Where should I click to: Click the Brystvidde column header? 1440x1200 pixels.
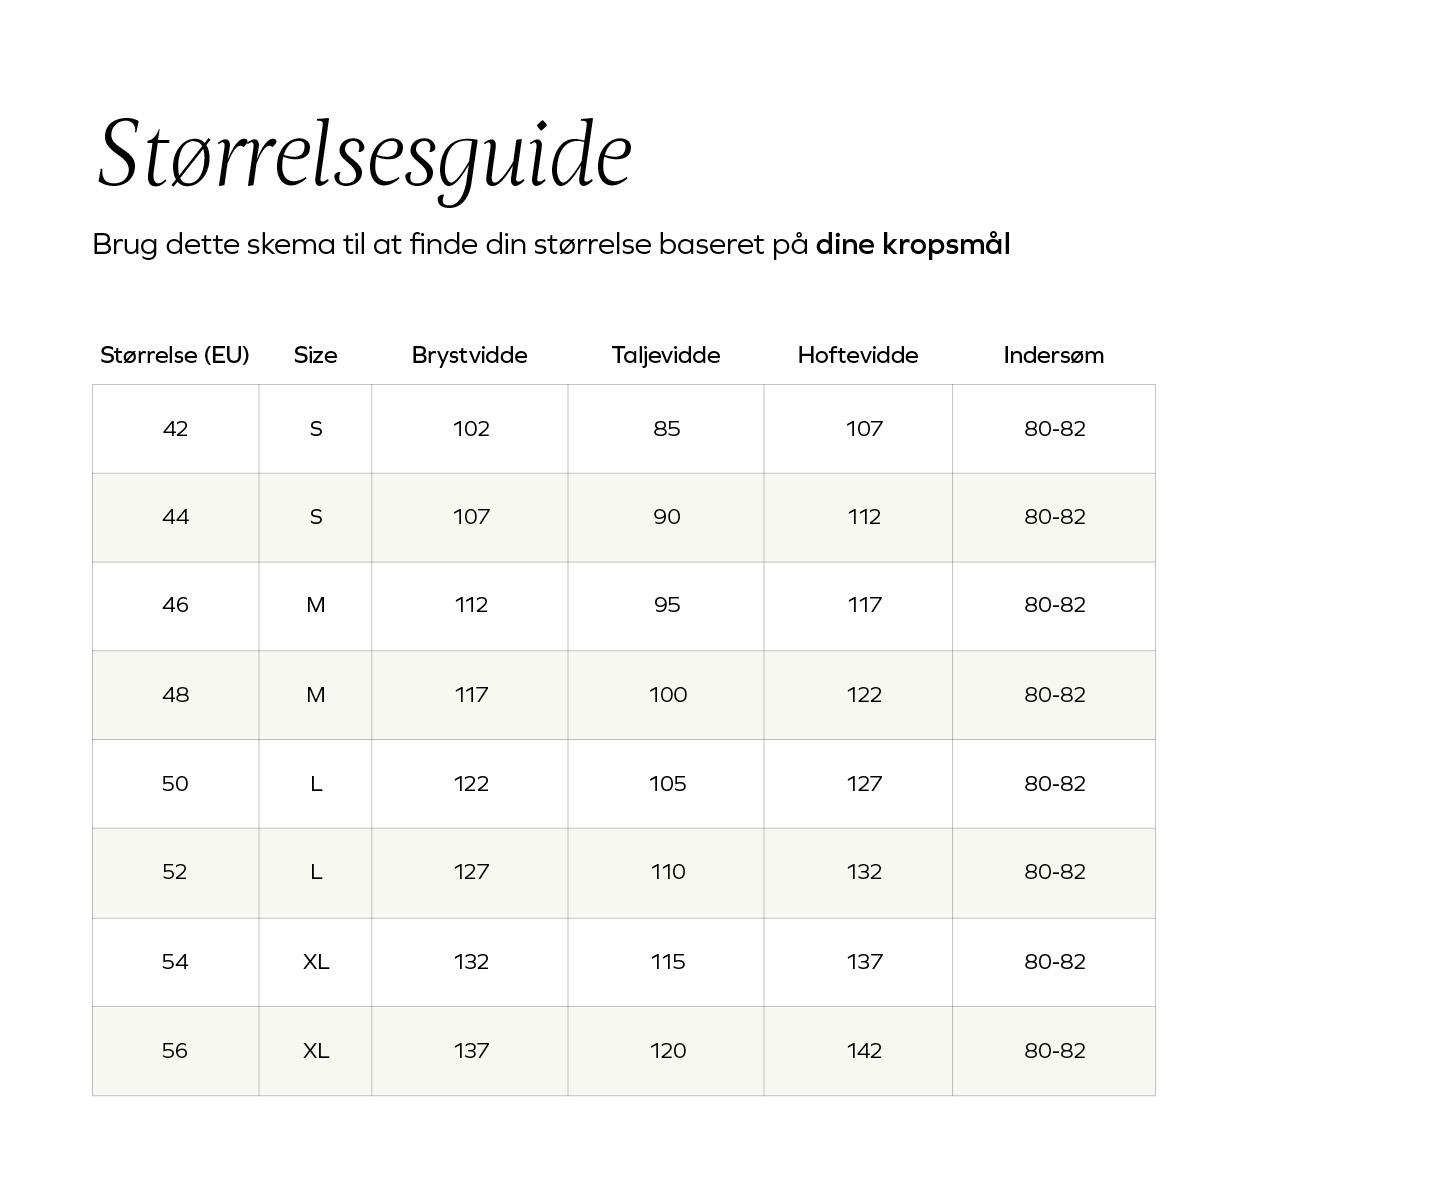[x=469, y=355]
